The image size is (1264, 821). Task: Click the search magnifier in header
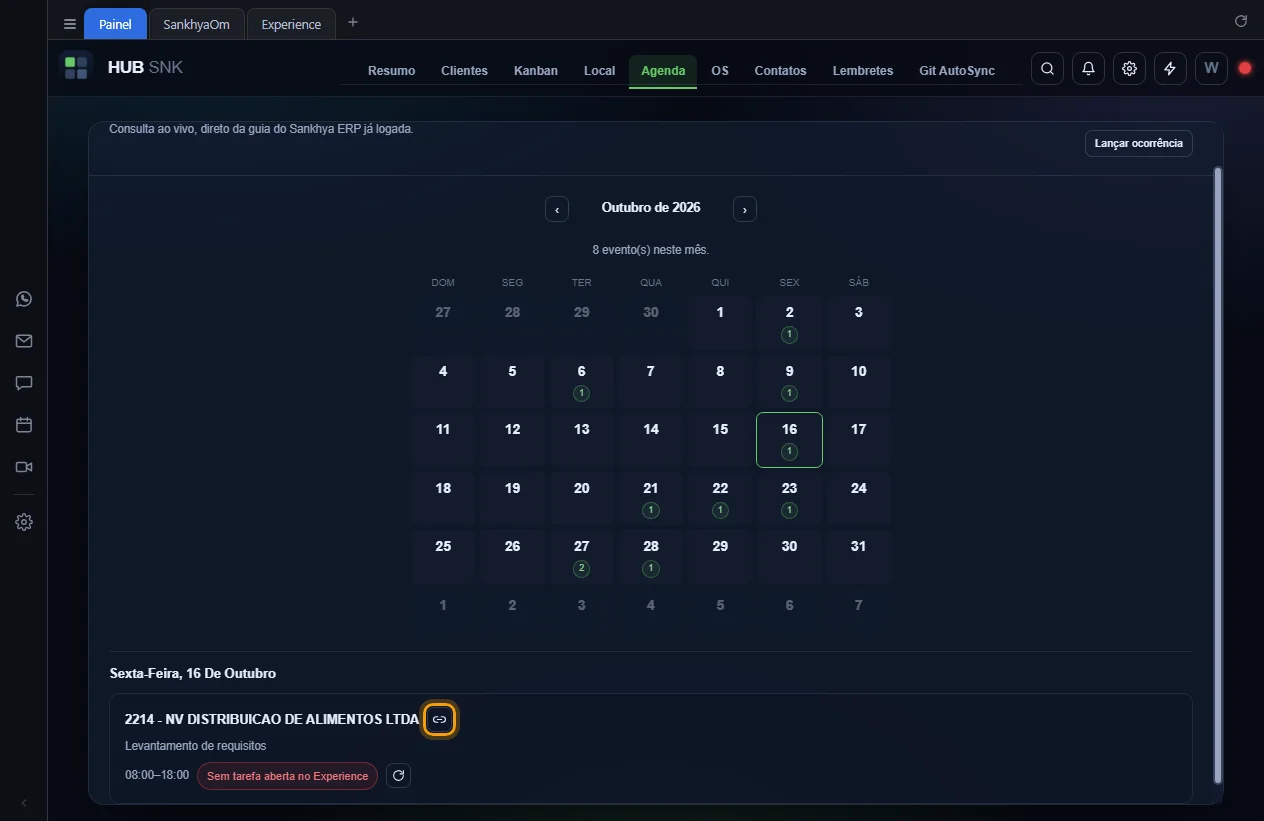coord(1047,69)
